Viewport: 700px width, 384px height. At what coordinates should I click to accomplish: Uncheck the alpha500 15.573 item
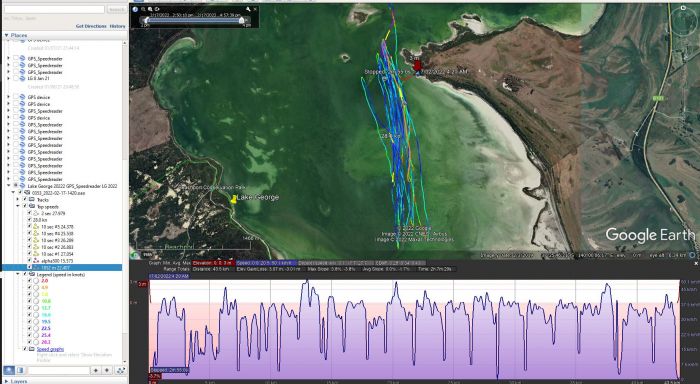29,260
